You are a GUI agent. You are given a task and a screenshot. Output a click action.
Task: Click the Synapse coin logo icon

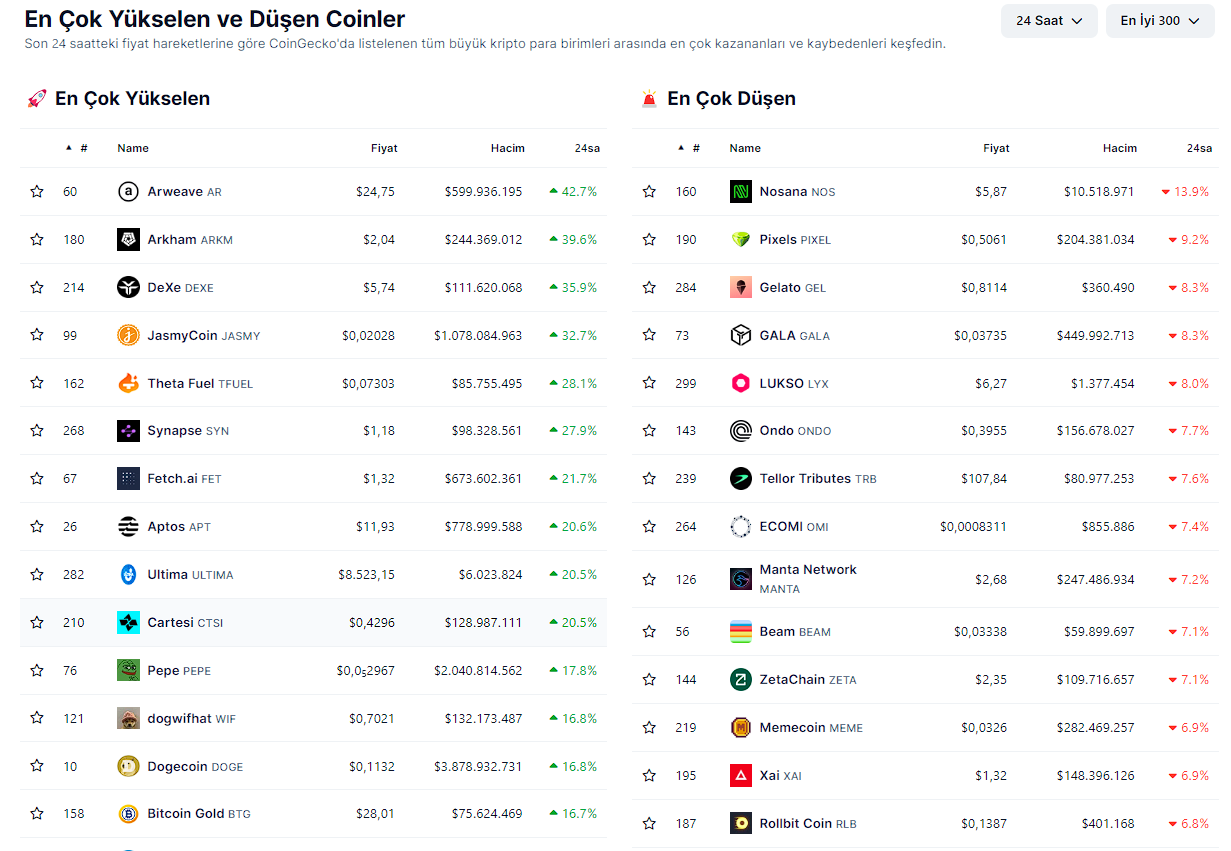pos(128,431)
